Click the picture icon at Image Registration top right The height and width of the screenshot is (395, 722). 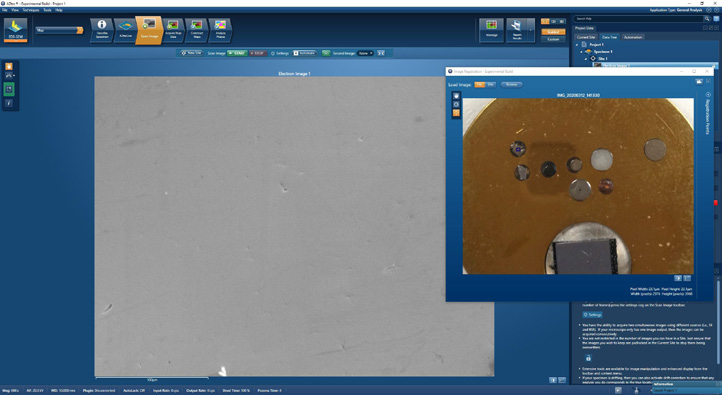(x=699, y=81)
